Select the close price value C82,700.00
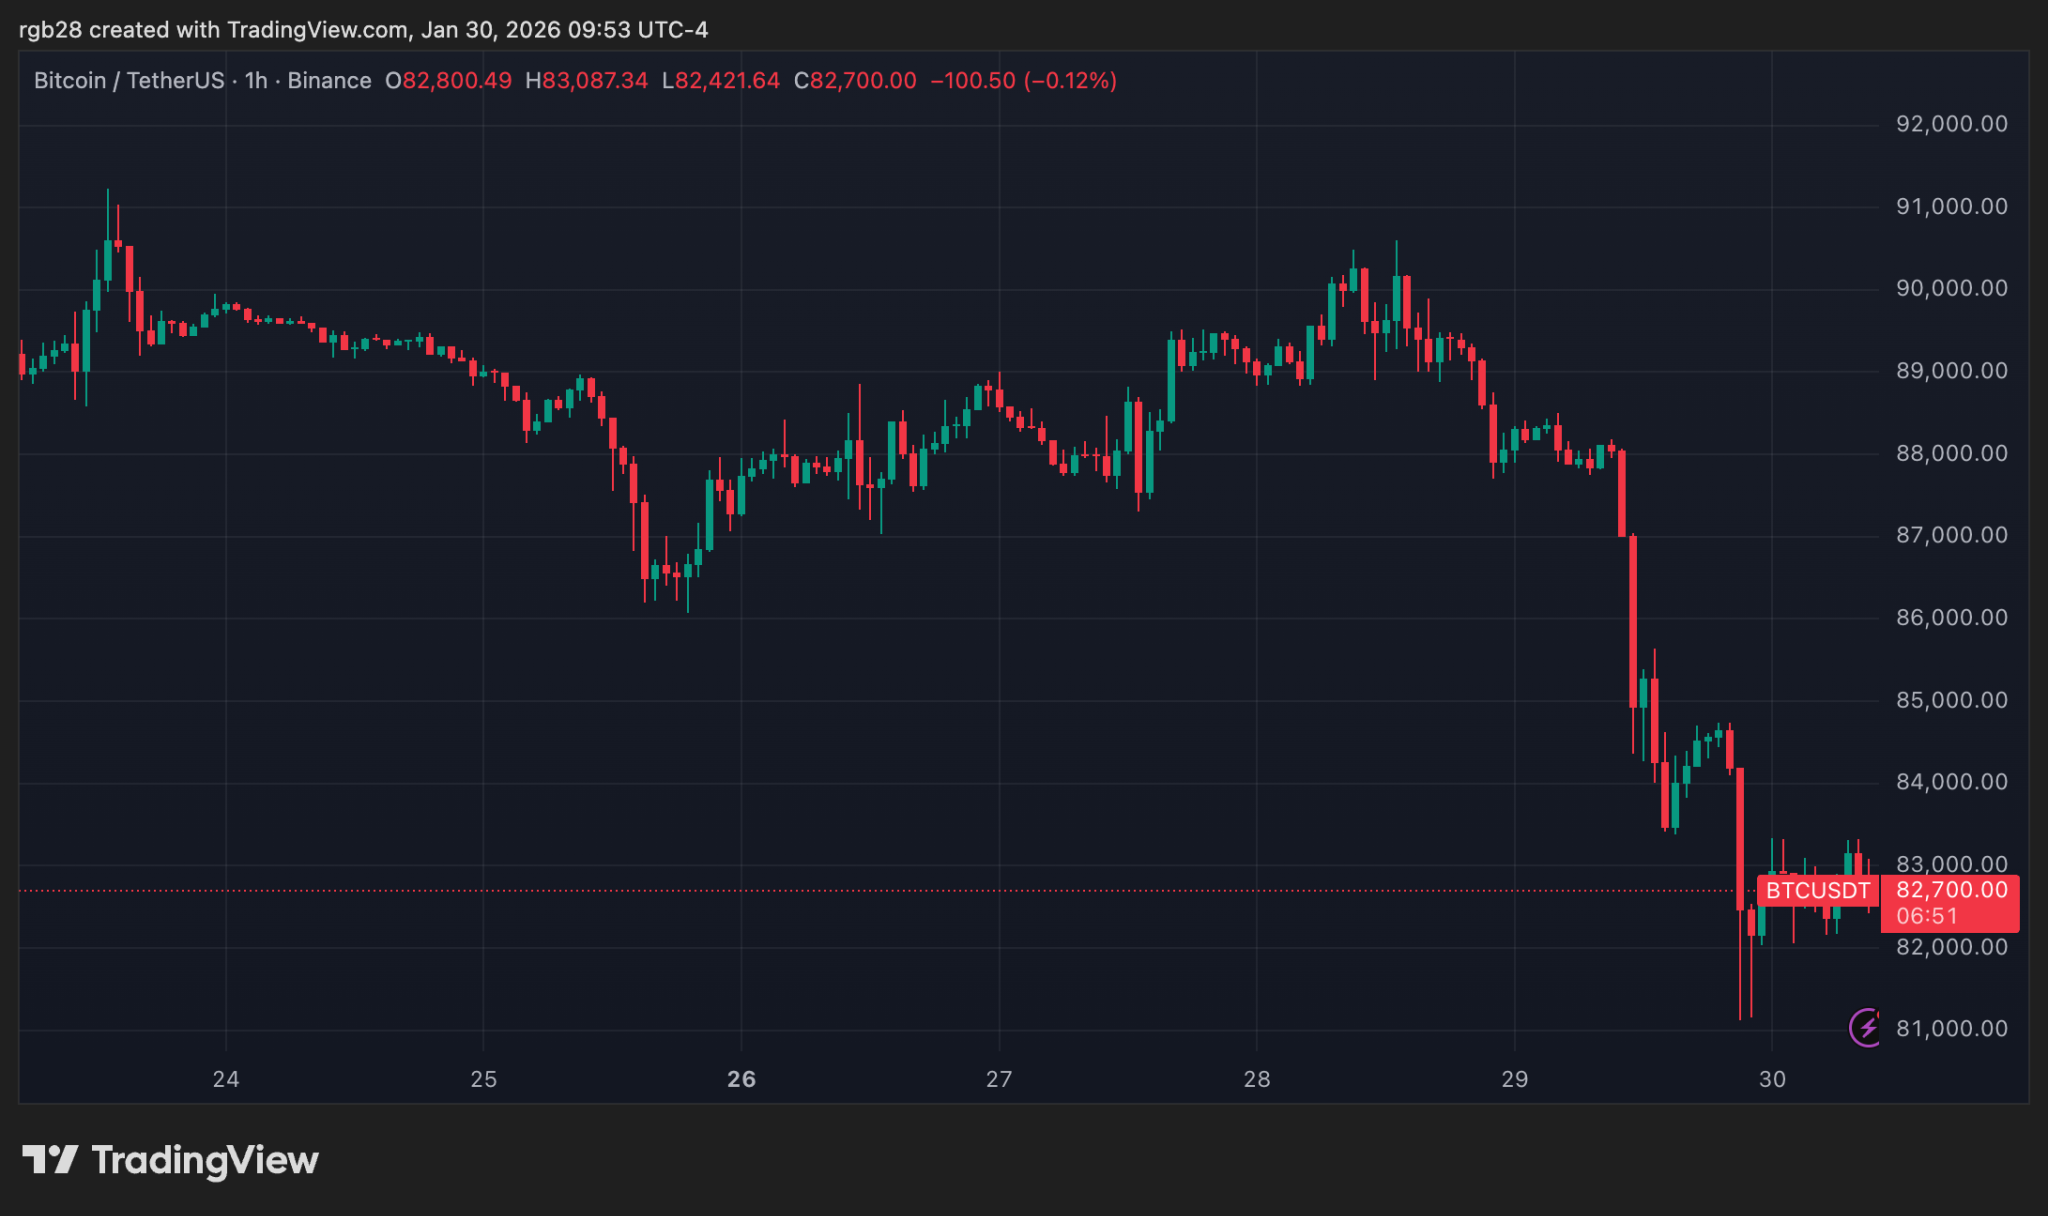2048x1216 pixels. [854, 81]
